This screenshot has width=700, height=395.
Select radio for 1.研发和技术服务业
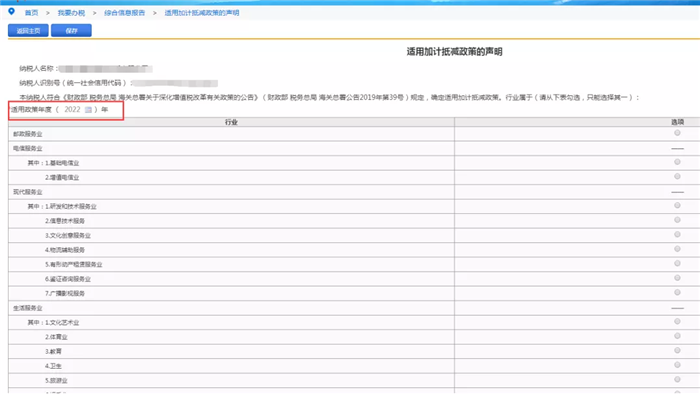(x=677, y=205)
